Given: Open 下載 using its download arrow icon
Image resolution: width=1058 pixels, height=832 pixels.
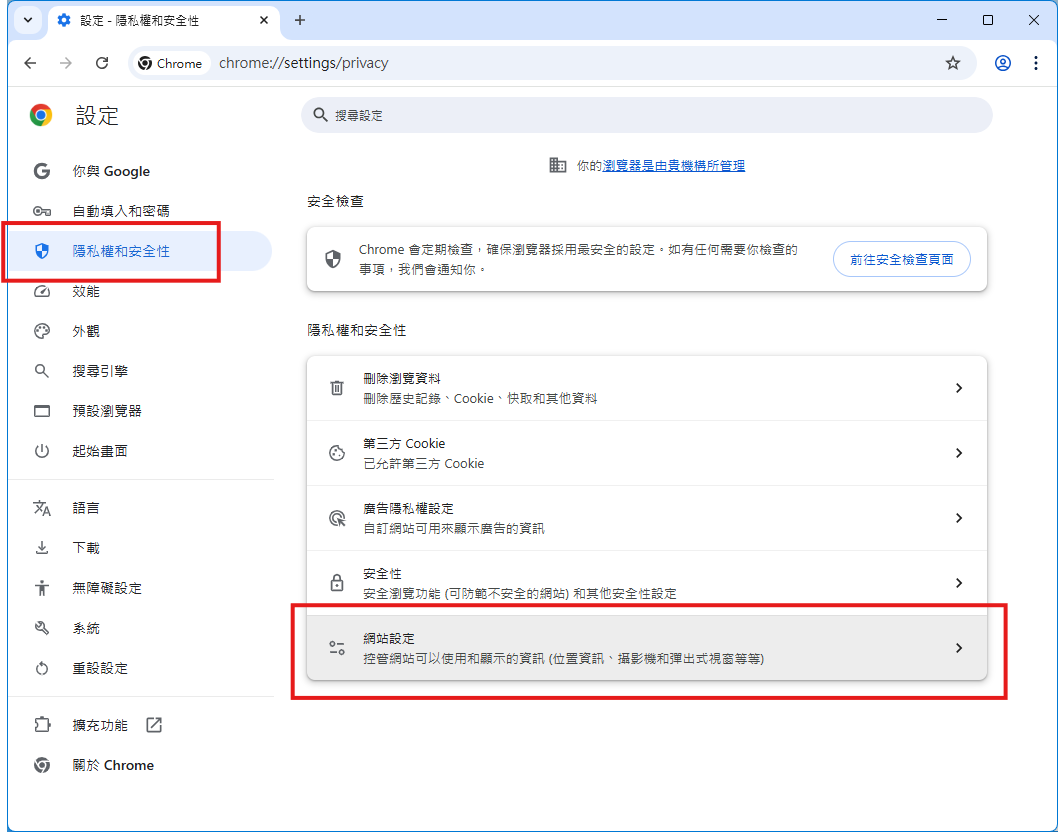Looking at the screenshot, I should click(x=42, y=548).
